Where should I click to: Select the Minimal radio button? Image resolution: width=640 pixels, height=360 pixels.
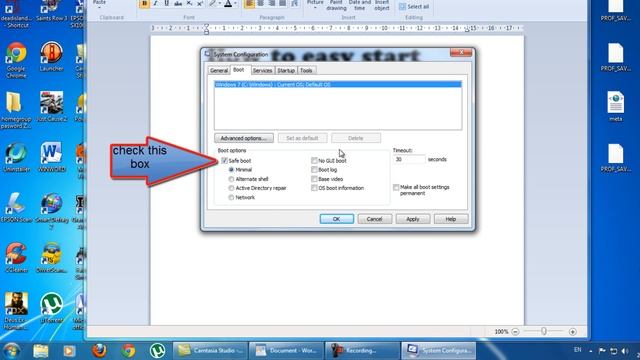pos(231,169)
